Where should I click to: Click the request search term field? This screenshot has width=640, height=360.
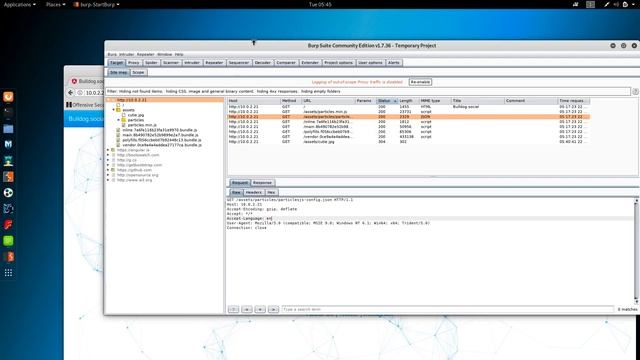click(x=448, y=309)
